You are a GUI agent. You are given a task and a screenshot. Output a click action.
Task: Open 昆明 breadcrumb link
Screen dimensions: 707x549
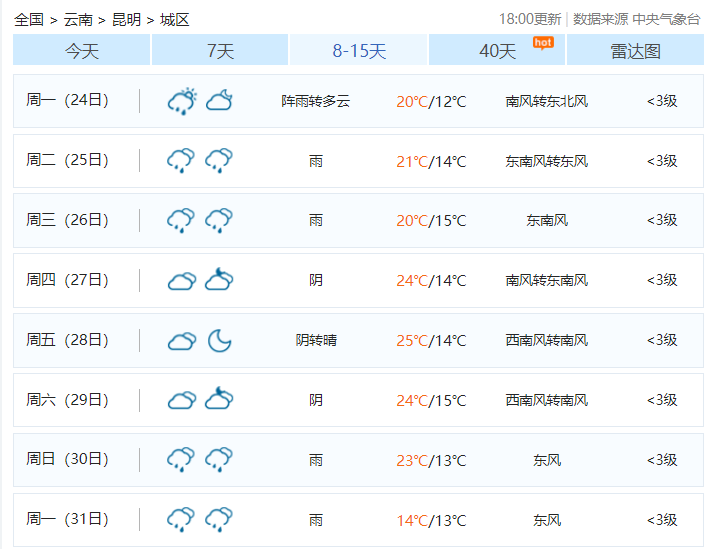(126, 19)
